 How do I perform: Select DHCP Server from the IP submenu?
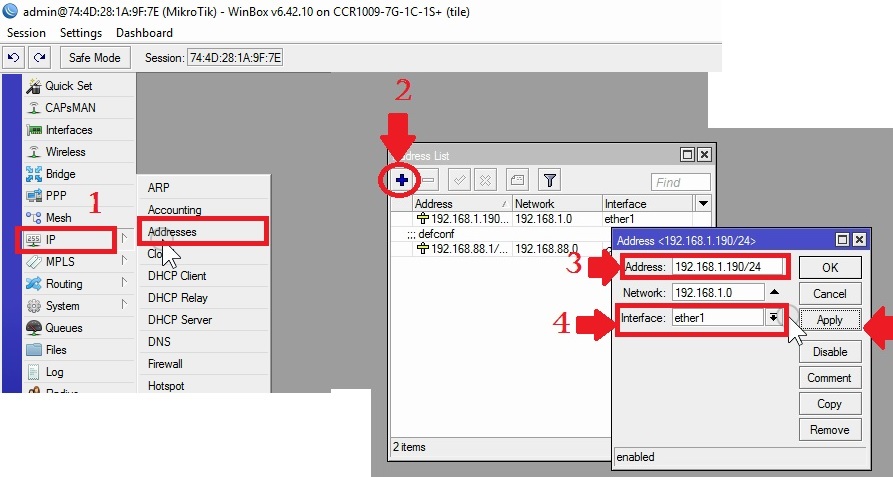pyautogui.click(x=181, y=320)
